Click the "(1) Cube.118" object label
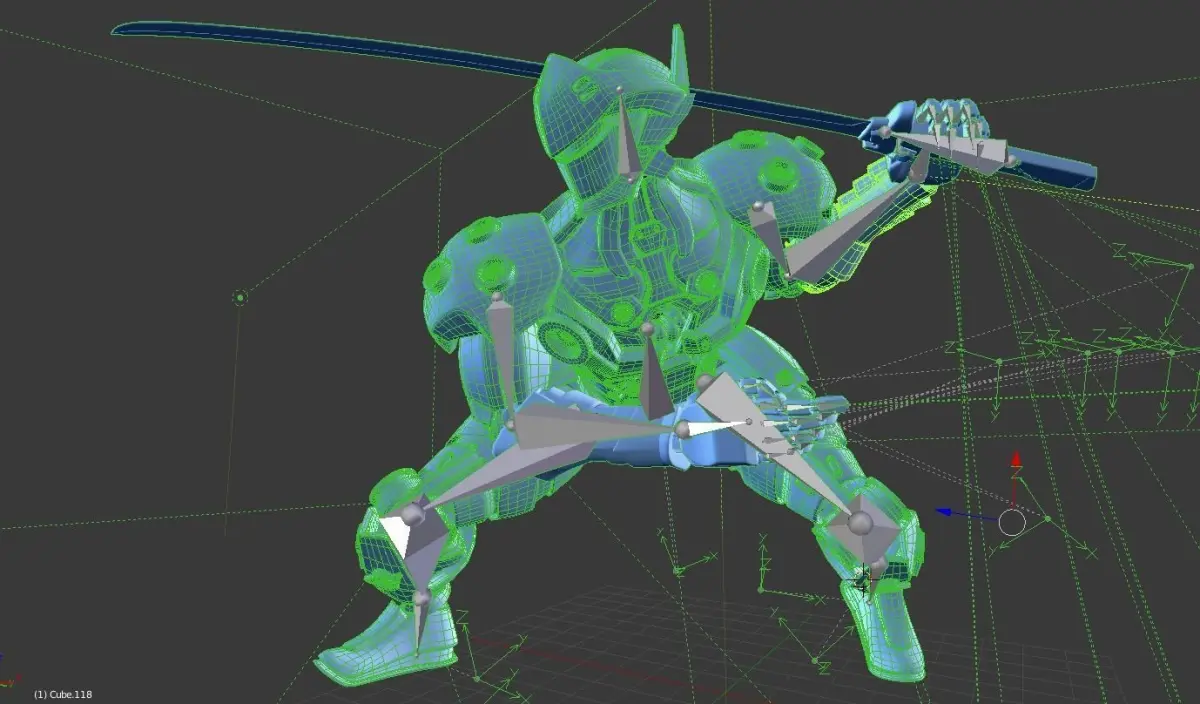Screen dimensions: 1200x704 click(x=63, y=694)
